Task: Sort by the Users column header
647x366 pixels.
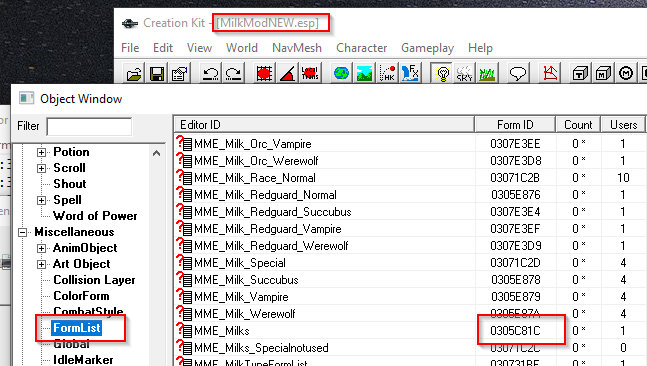Action: [623, 125]
